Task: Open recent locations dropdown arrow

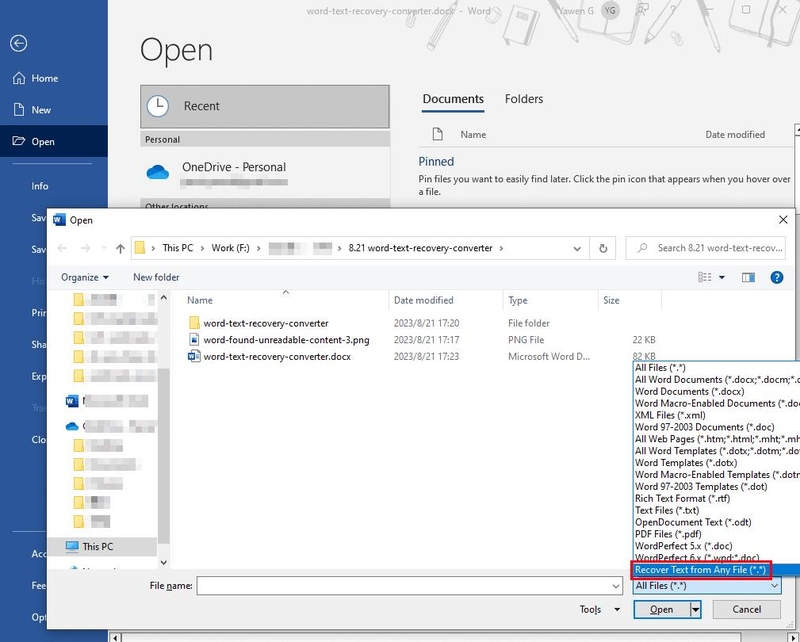Action: point(104,248)
